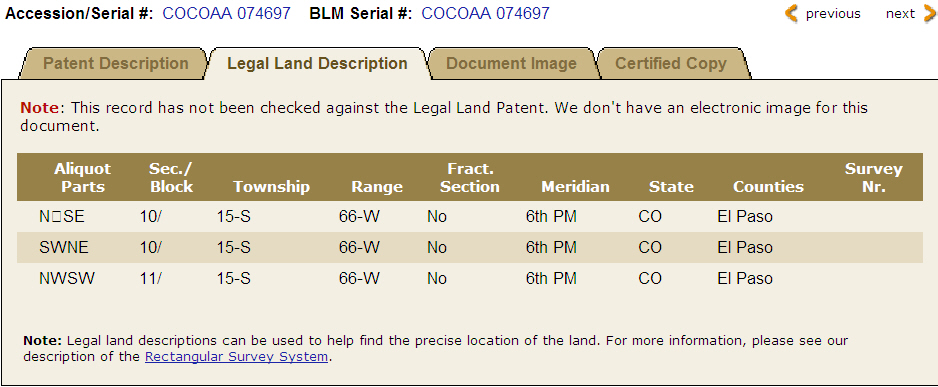Viewport: 938px width, 387px height.
Task: Select the Legal Land Description tab
Action: pos(317,63)
